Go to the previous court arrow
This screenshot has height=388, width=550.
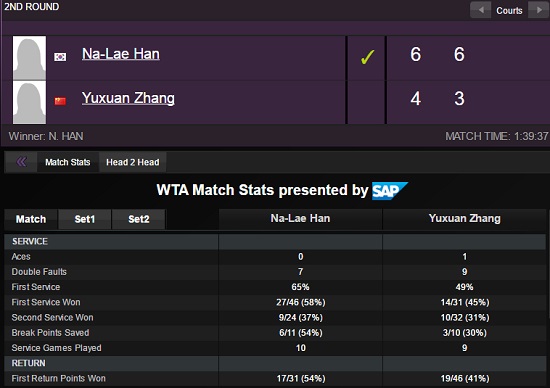point(480,10)
